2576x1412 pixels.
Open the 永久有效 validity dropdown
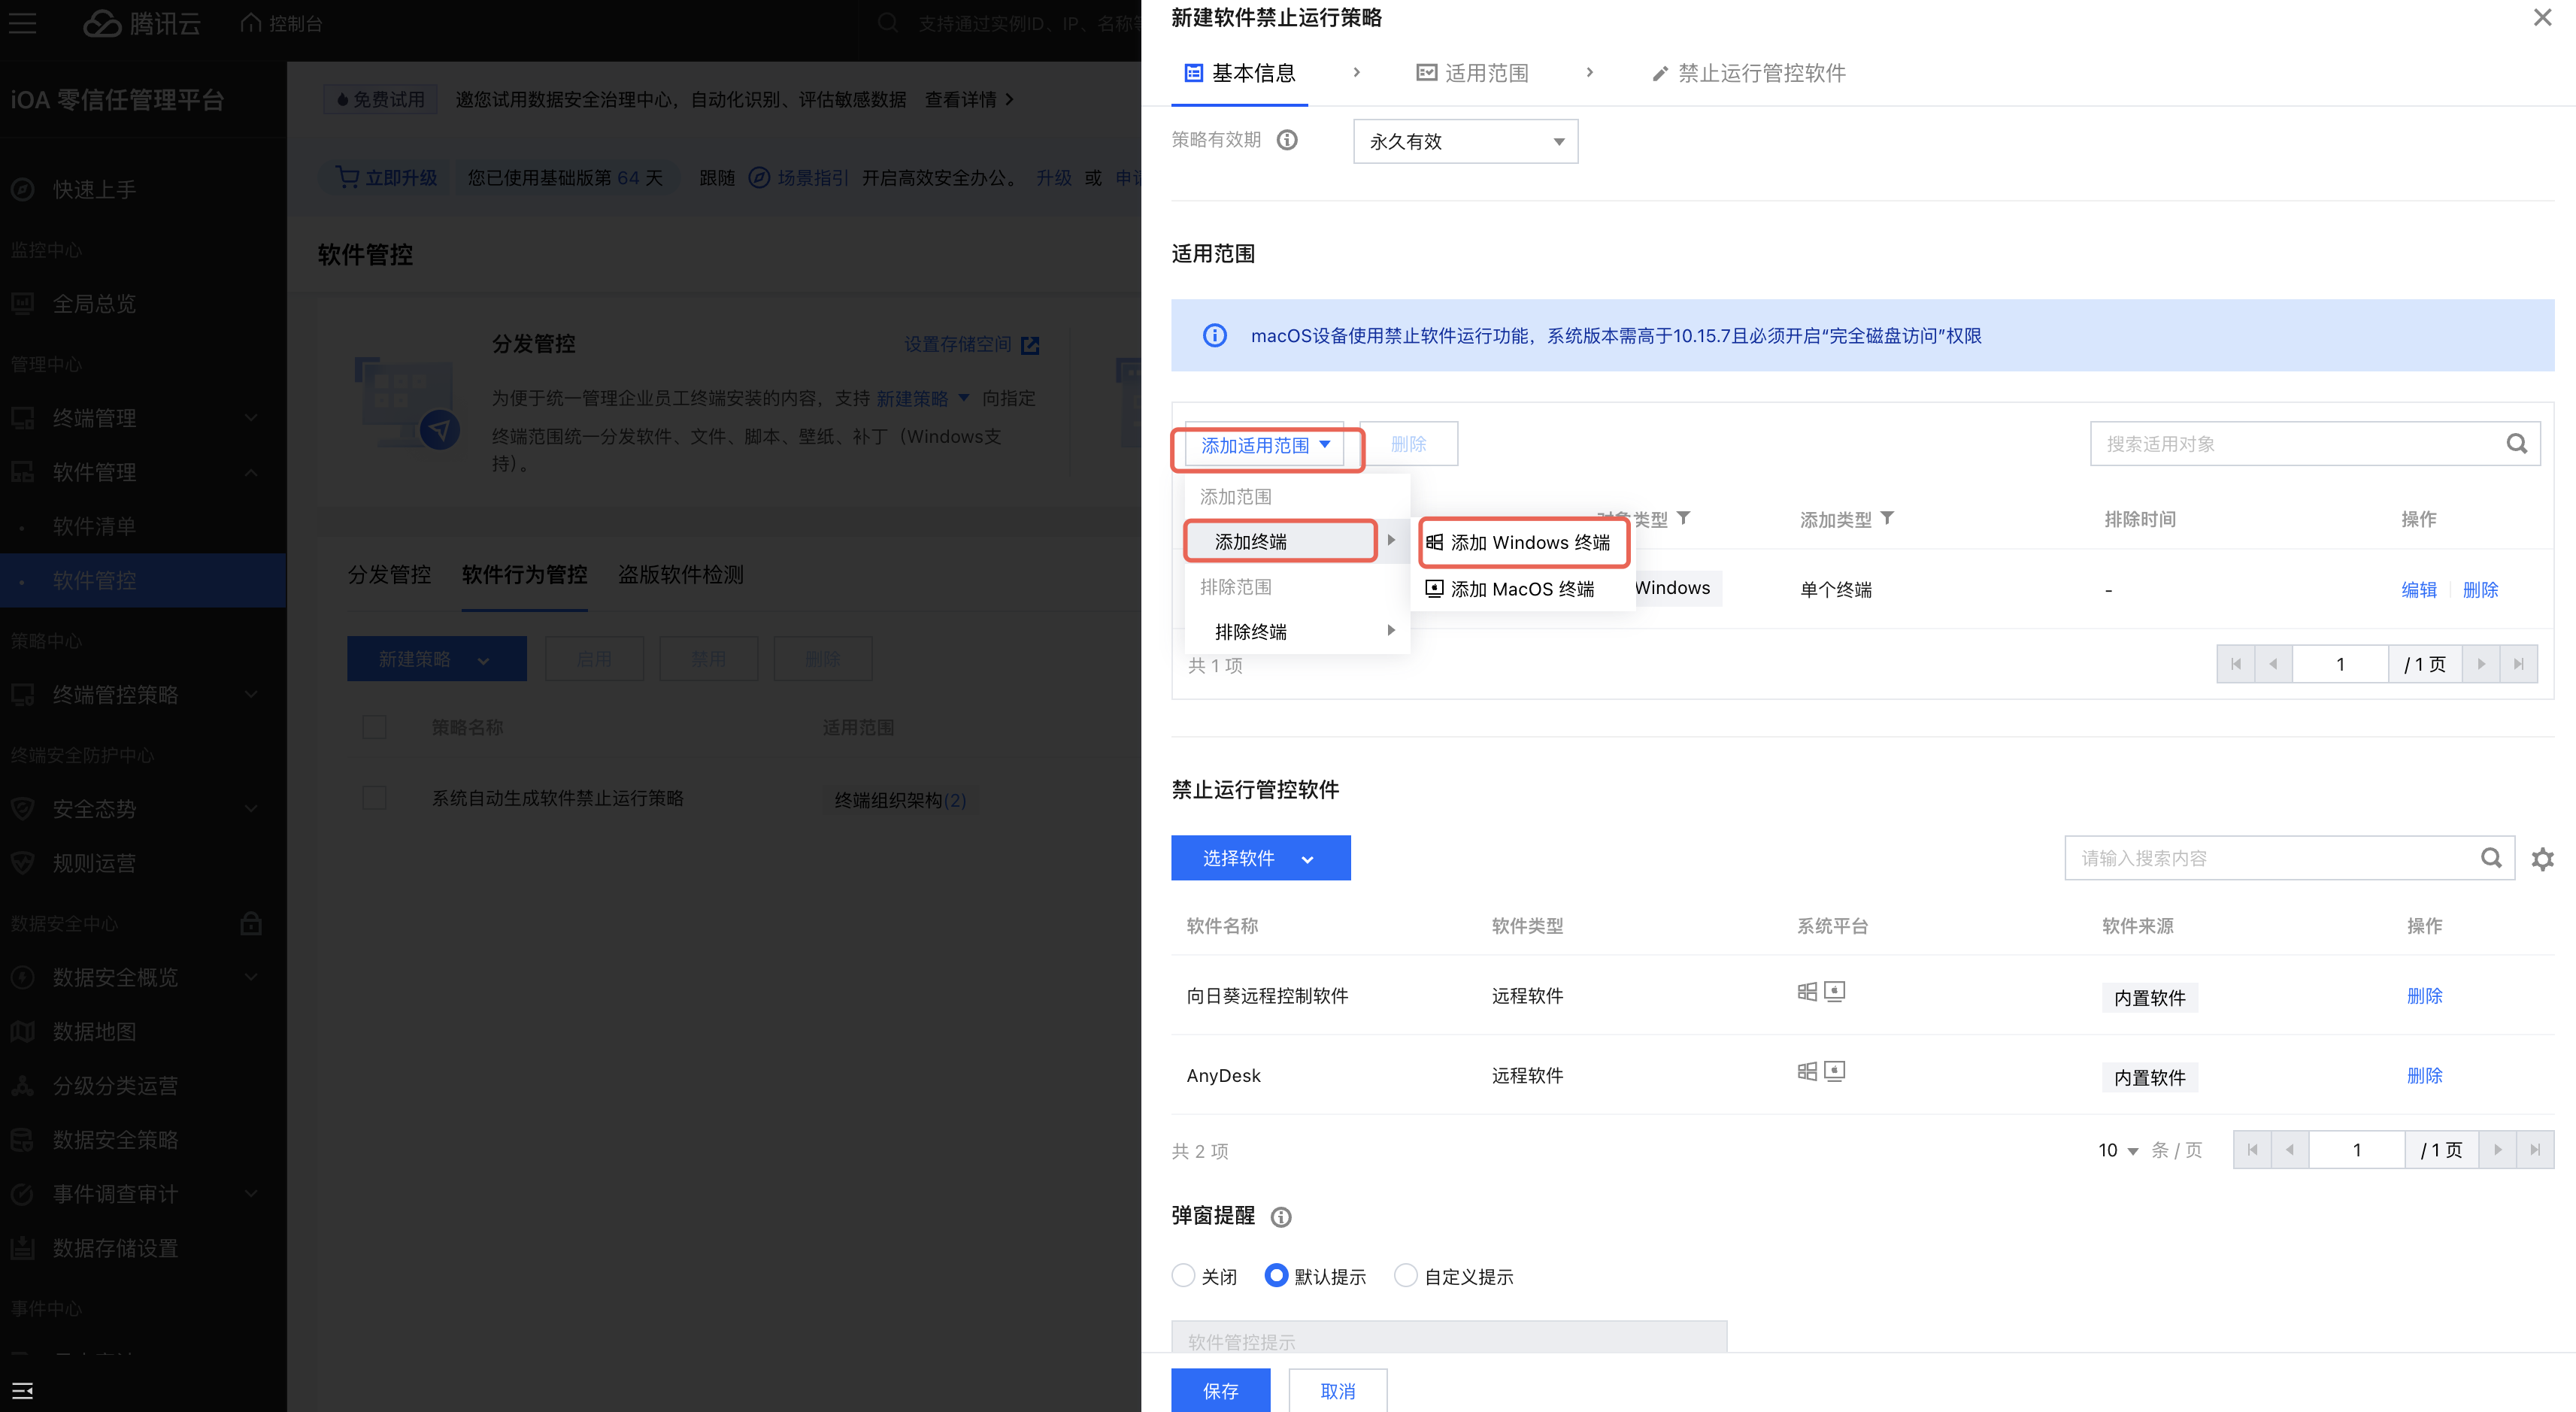tap(1465, 141)
